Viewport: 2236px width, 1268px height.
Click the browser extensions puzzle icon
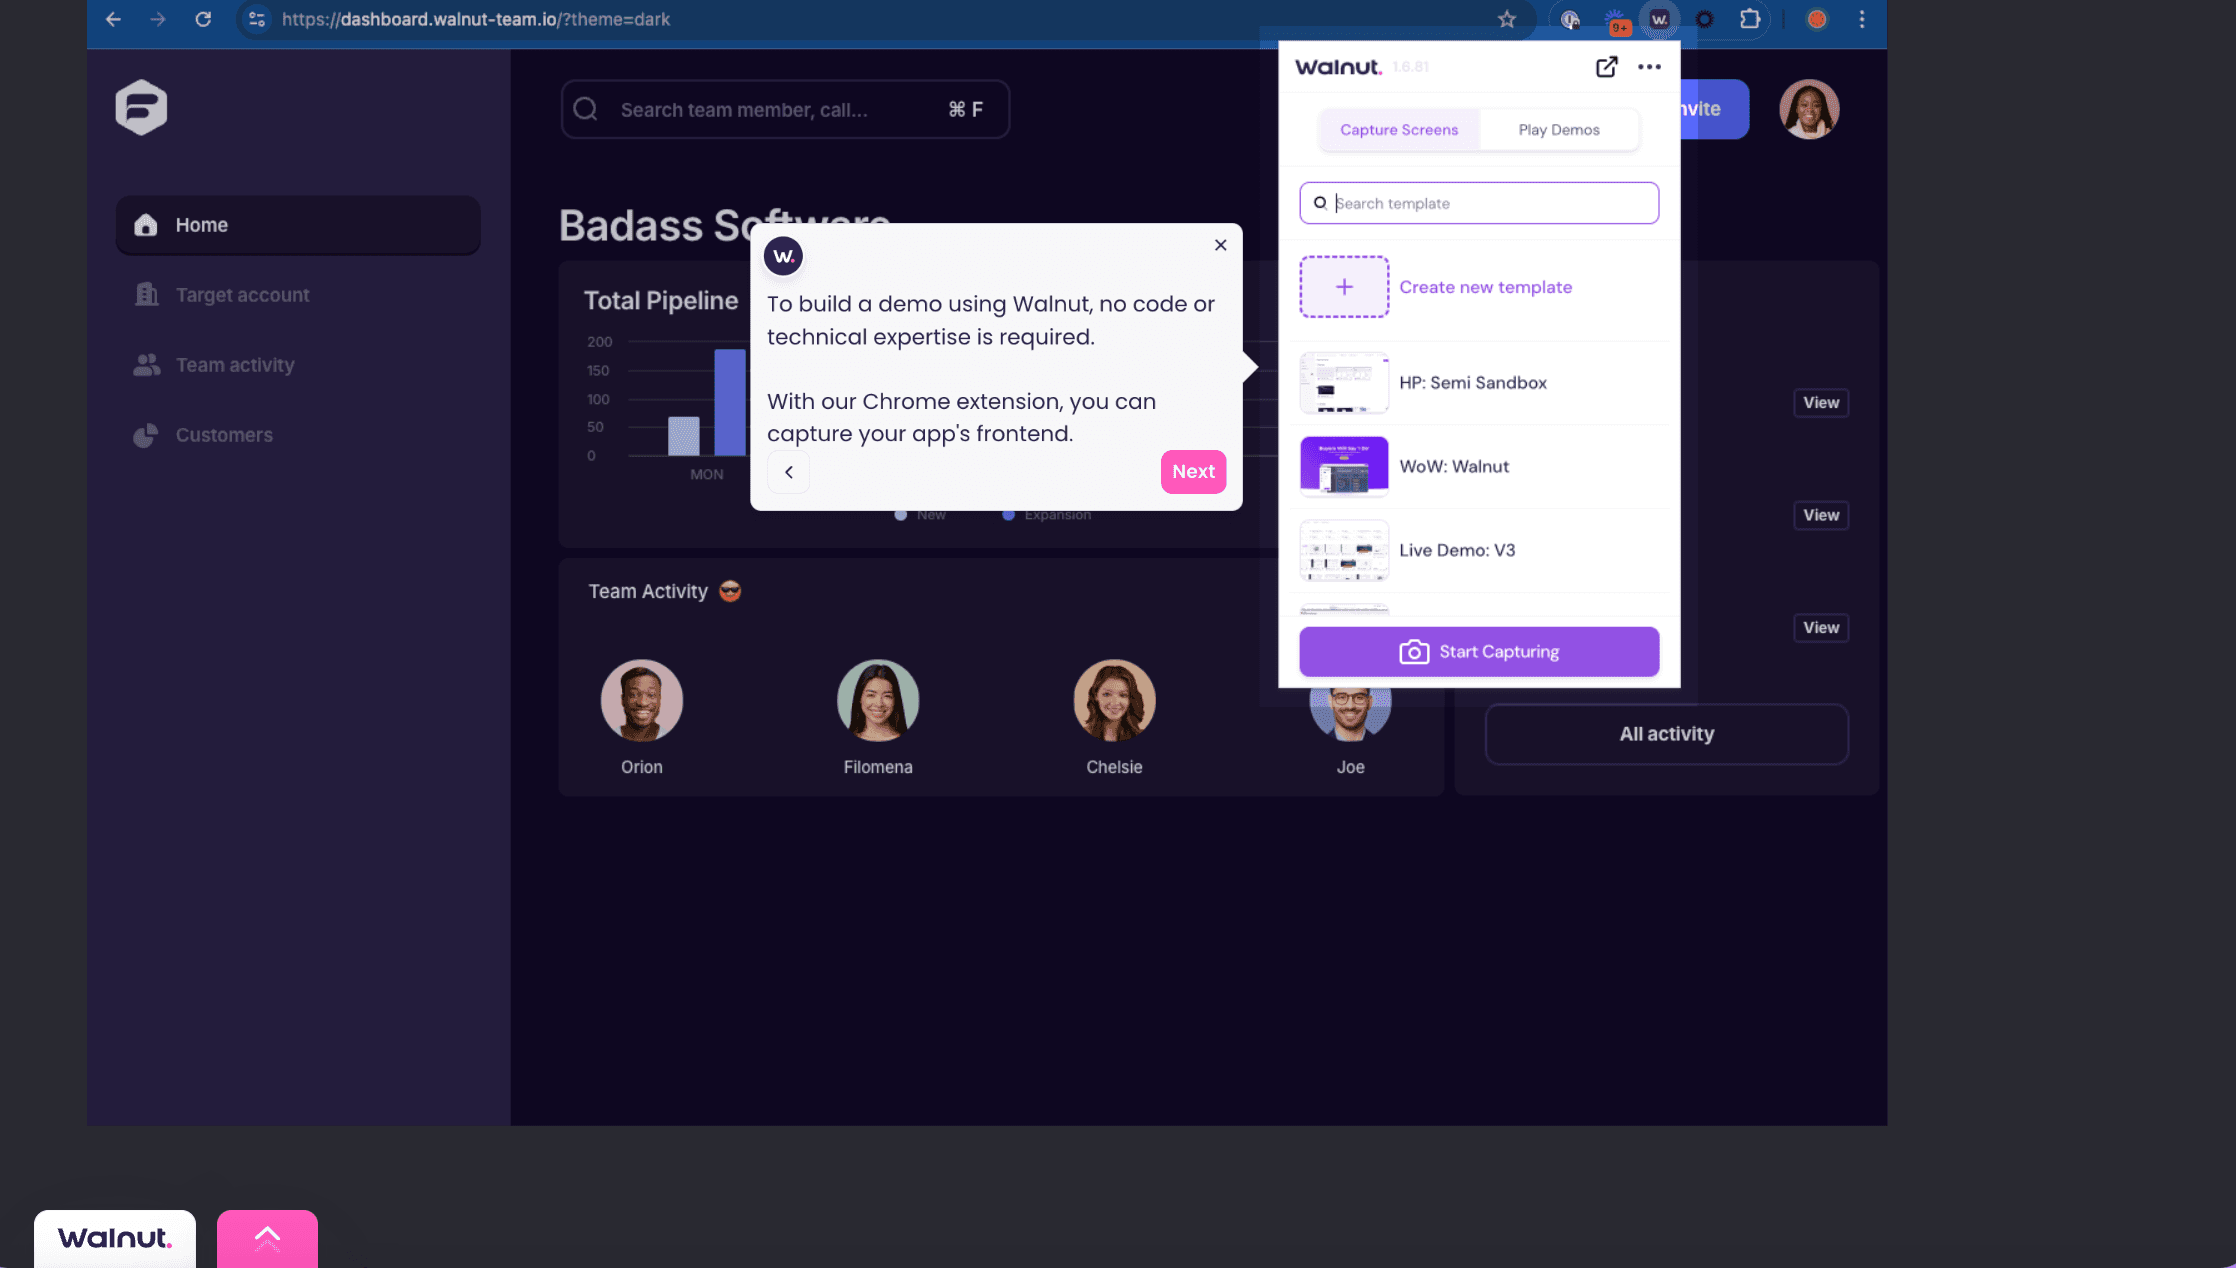1749,18
